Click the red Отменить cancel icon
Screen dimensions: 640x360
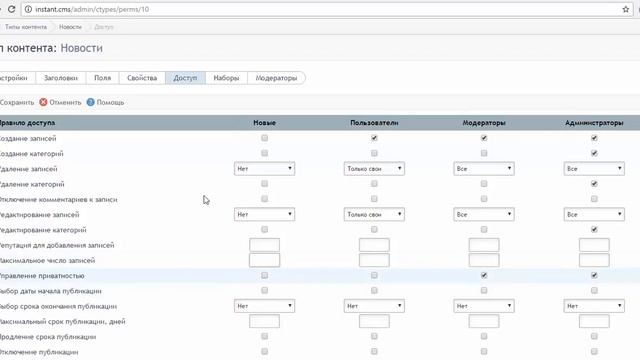[x=43, y=102]
